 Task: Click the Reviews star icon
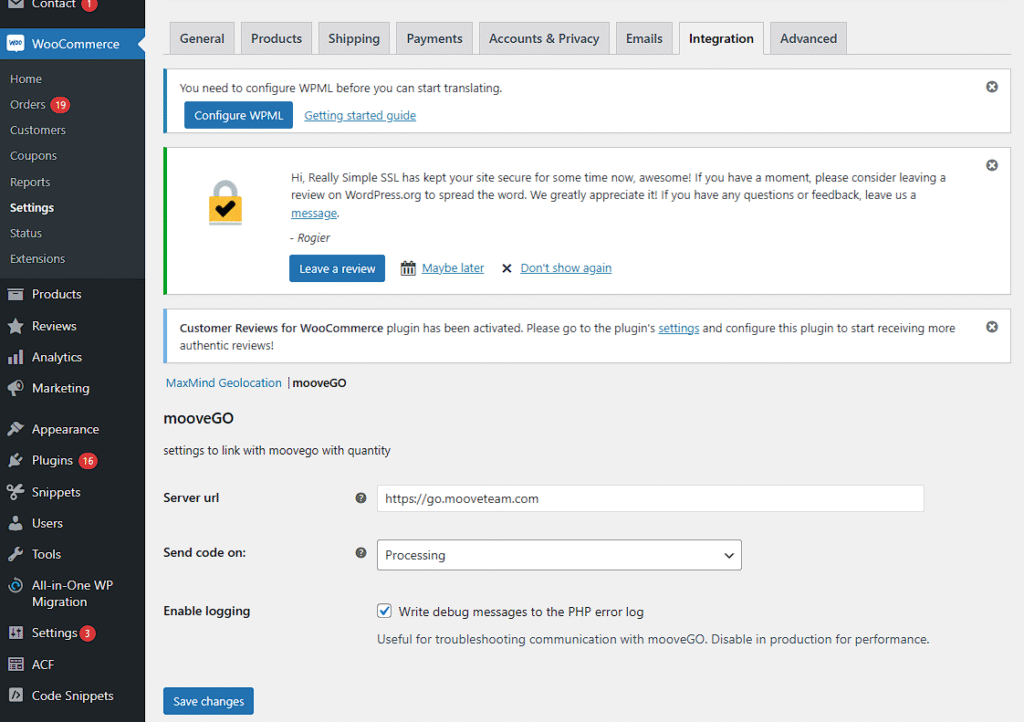point(16,326)
